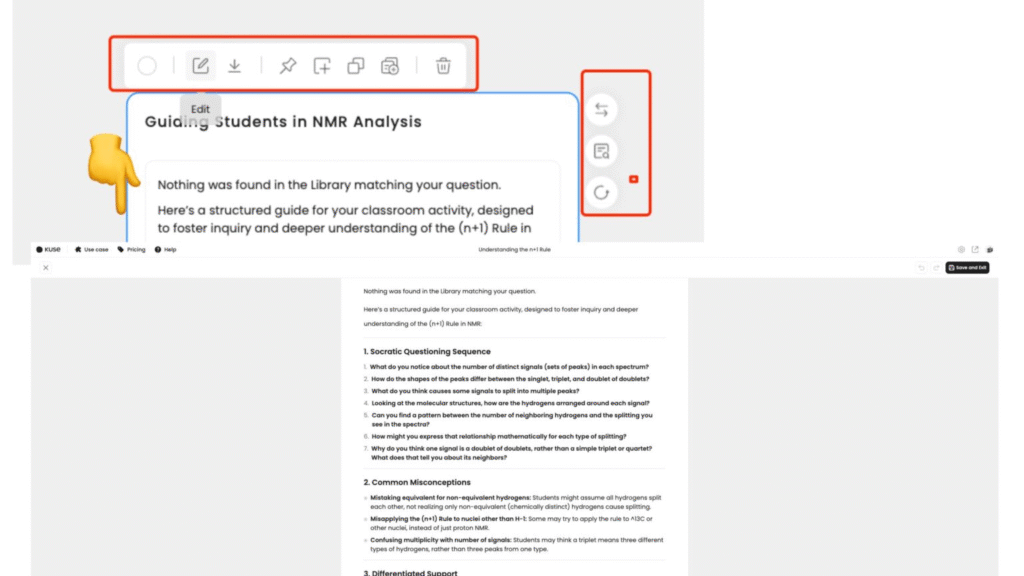Click the Edit pencil icon in the card toolbar
Viewport: 1024px width, 576px height.
200,66
